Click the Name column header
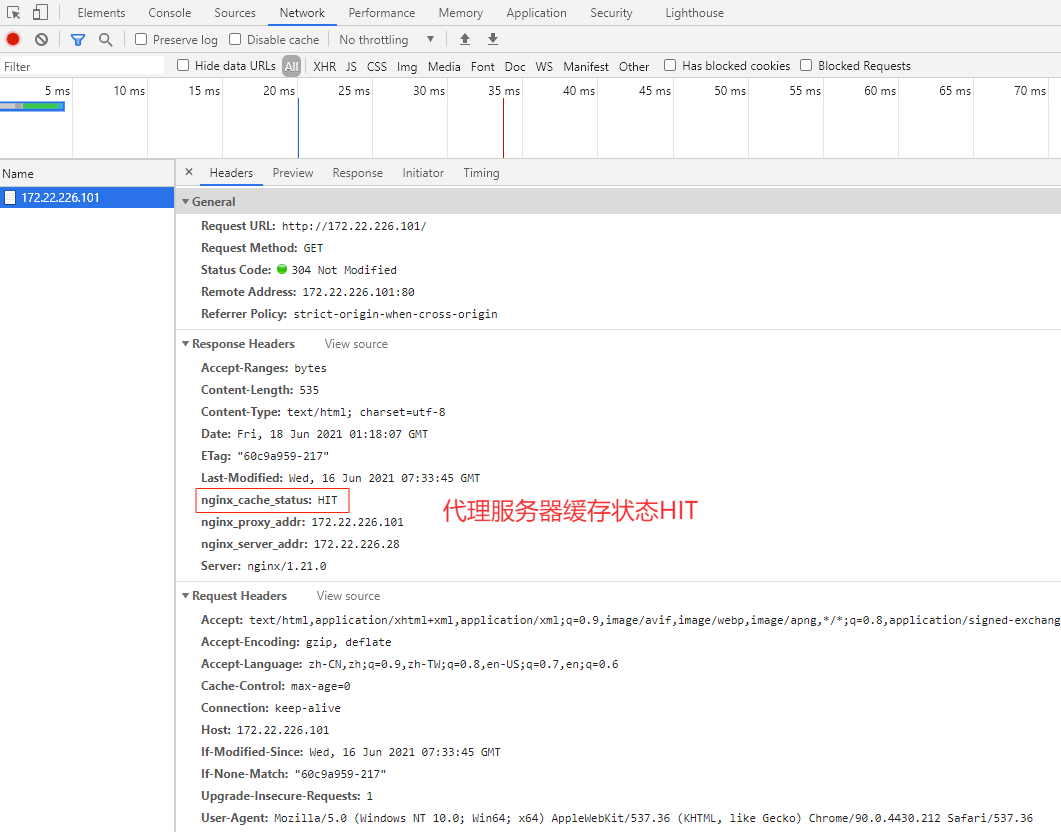The image size is (1061, 832). coord(87,174)
